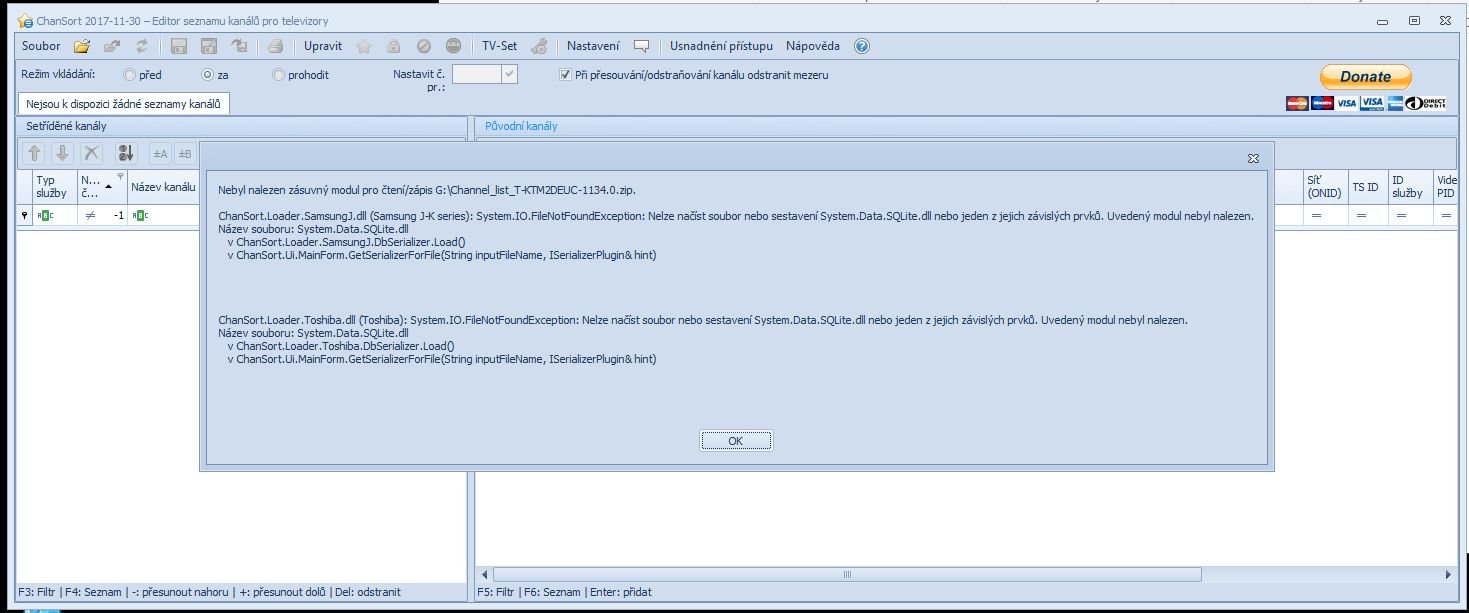This screenshot has height=613, width=1469.
Task: Click the print icon in toolbar
Action: [x=275, y=46]
